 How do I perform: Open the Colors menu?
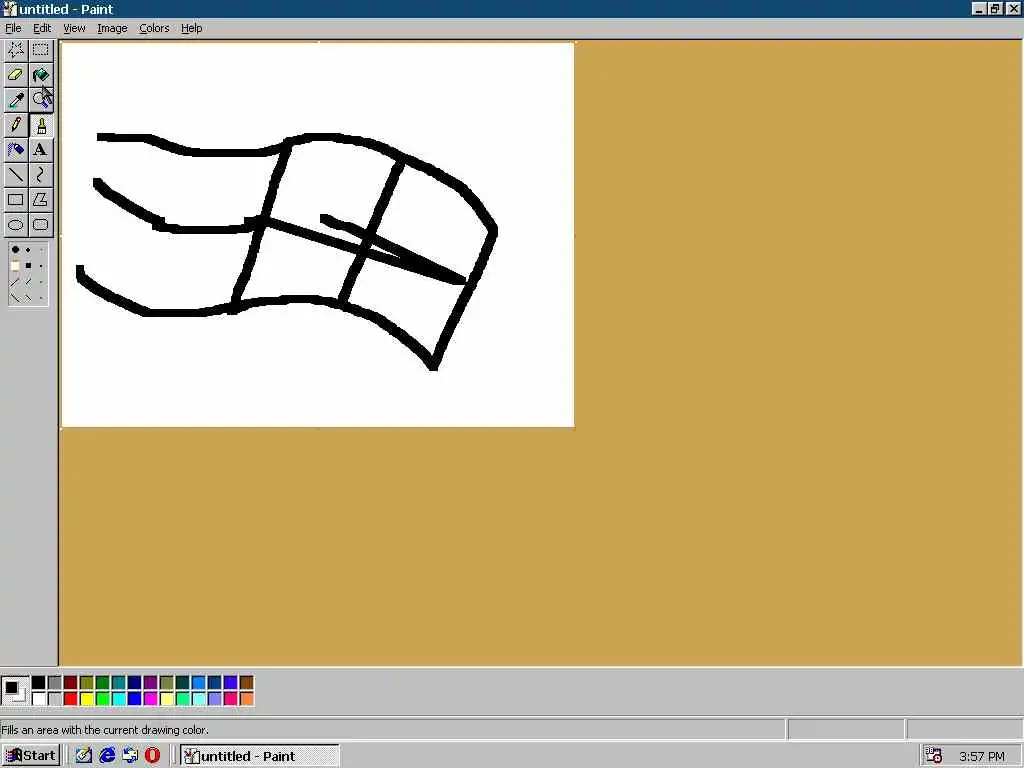(x=154, y=28)
